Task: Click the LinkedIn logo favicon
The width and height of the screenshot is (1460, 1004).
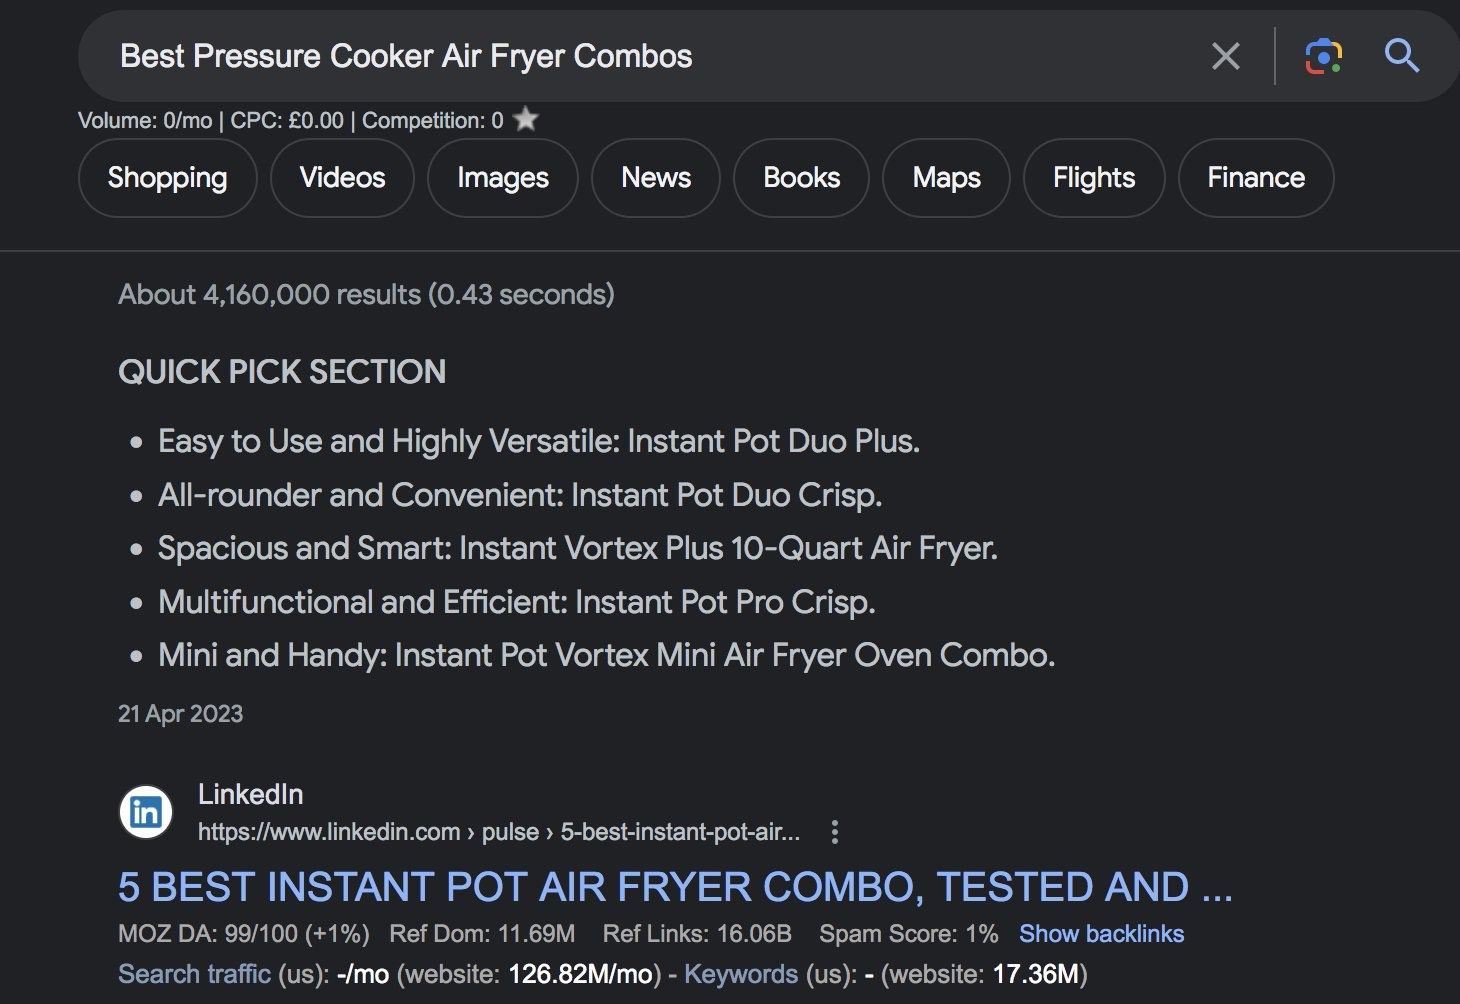Action: click(x=146, y=812)
